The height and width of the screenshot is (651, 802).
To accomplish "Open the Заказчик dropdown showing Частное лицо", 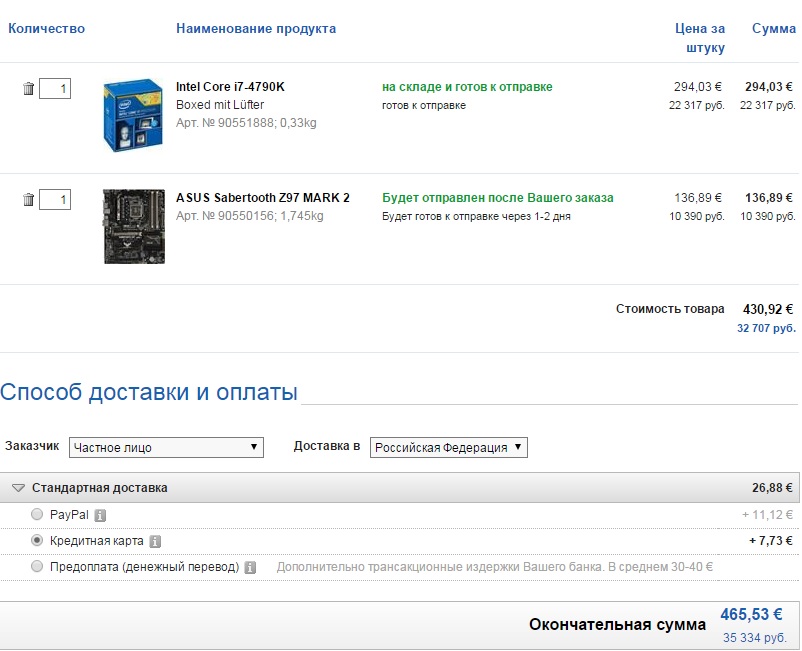I will coord(166,447).
